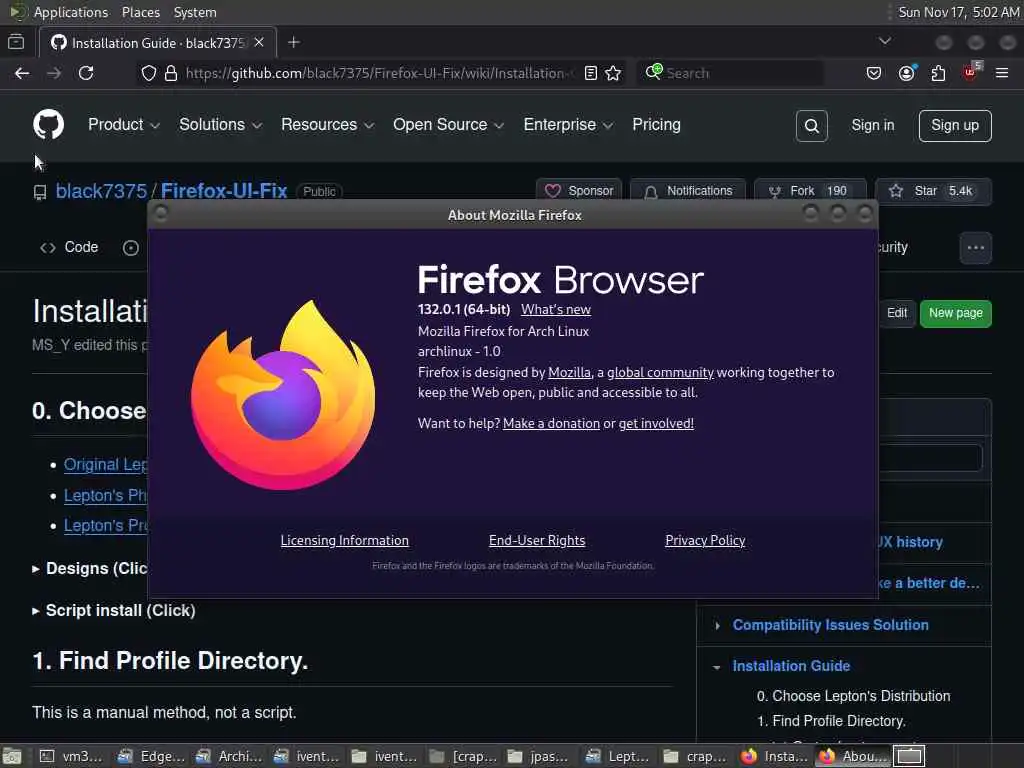Click the black7375 owner link

(x=101, y=191)
